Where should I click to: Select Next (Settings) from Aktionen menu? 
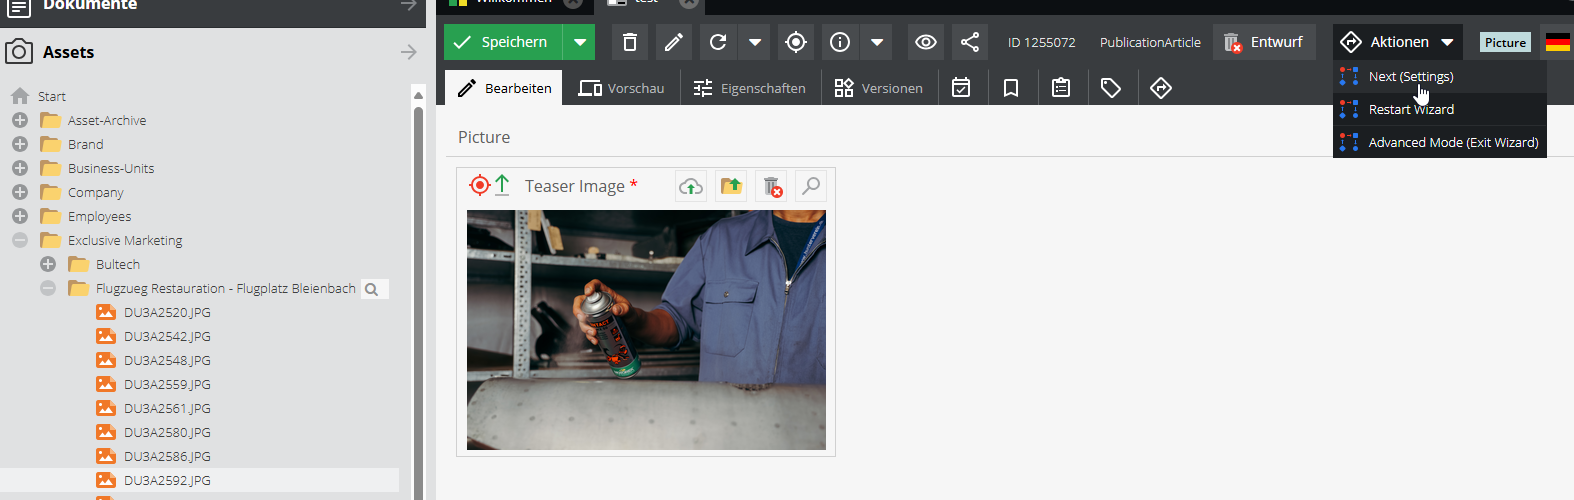click(1410, 77)
